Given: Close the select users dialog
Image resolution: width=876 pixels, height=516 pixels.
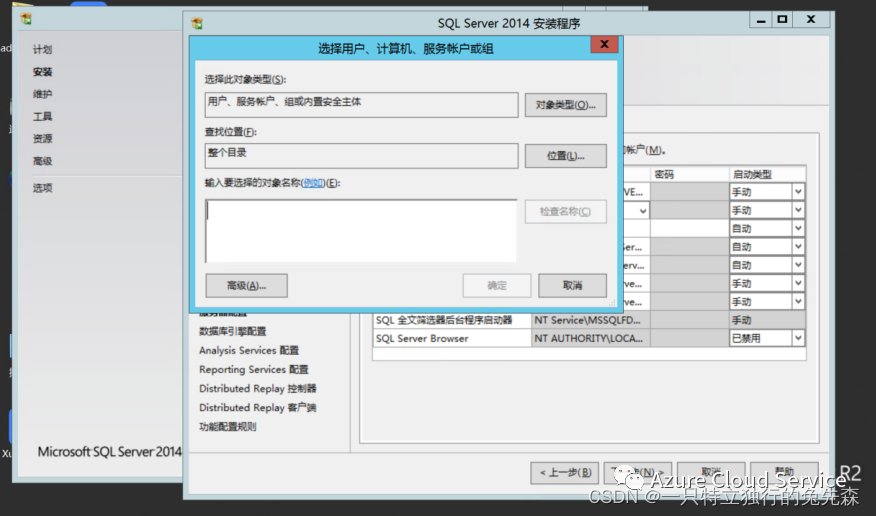Looking at the screenshot, I should pyautogui.click(x=604, y=45).
